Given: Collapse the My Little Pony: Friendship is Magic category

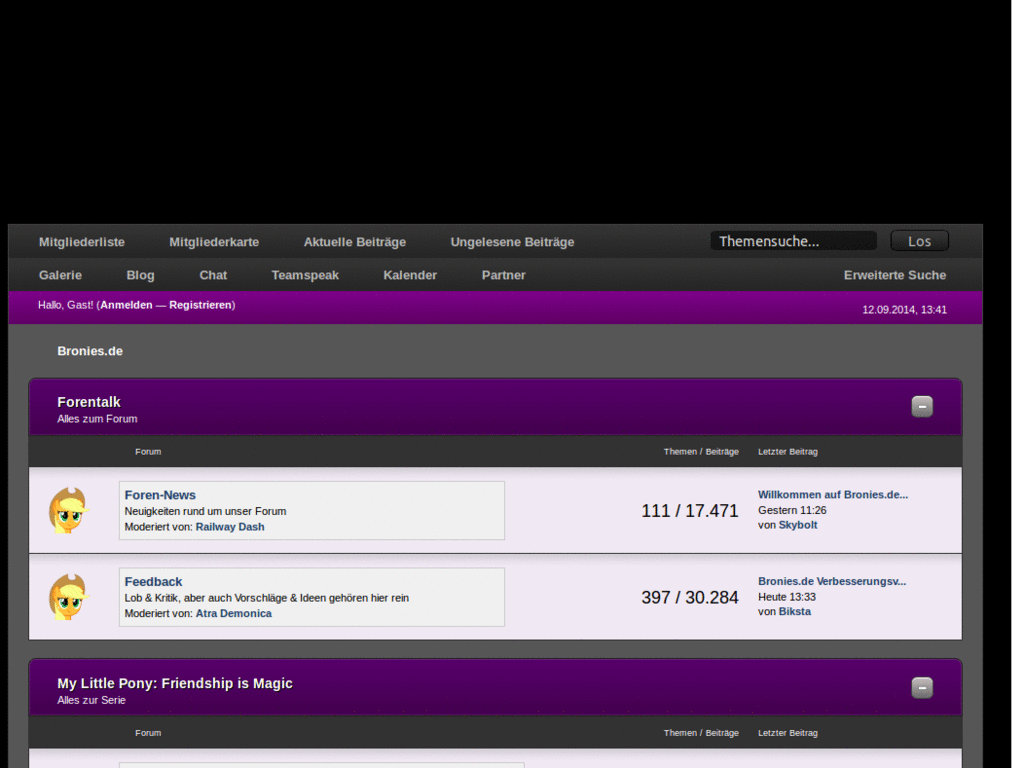Looking at the screenshot, I should click(921, 687).
